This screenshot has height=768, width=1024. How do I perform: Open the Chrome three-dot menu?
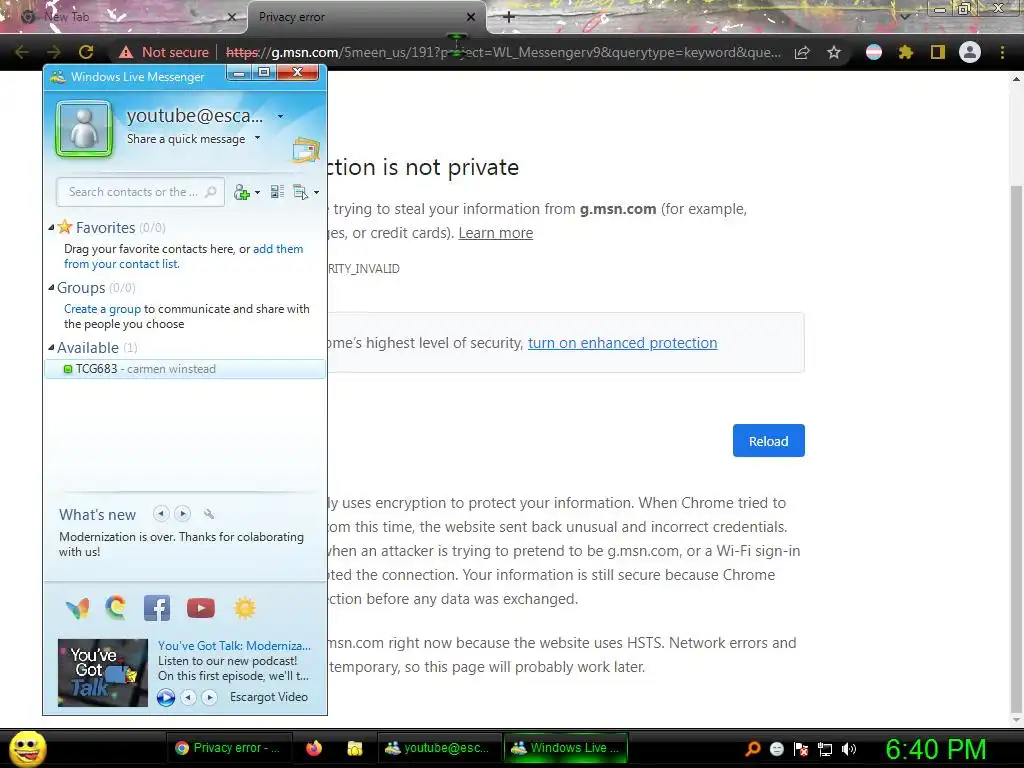tap(1002, 52)
